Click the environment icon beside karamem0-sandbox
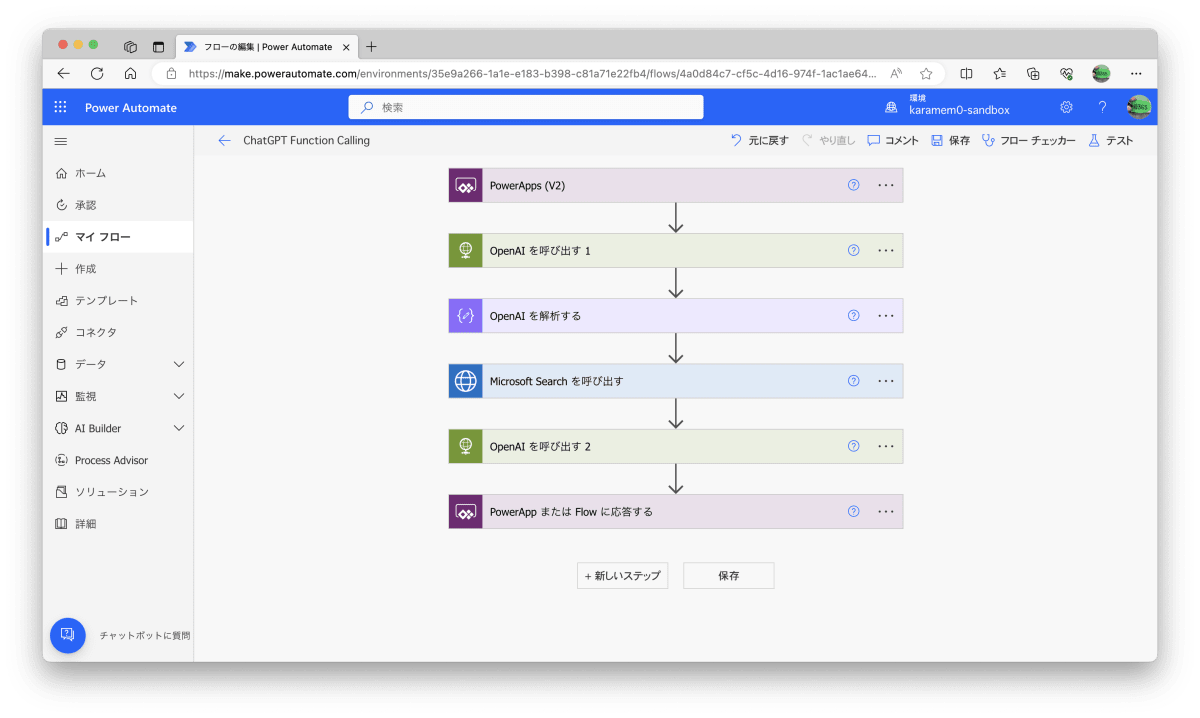 891,108
